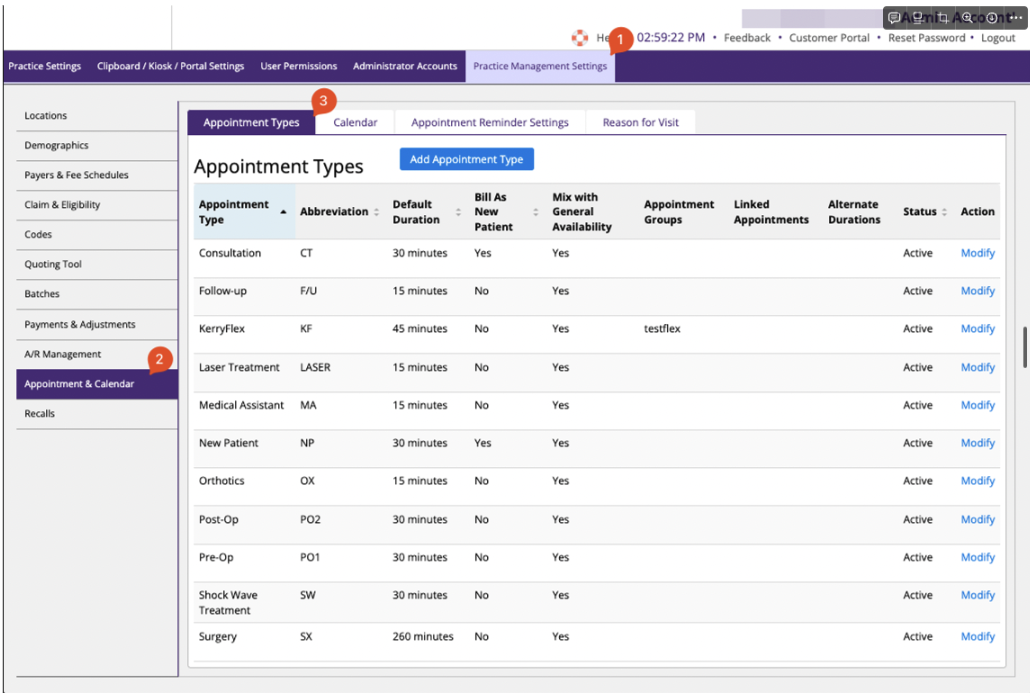Image resolution: width=1030 pixels, height=695 pixels.
Task: Toggle sort arrows on Abbreviation column
Action: coord(376,212)
